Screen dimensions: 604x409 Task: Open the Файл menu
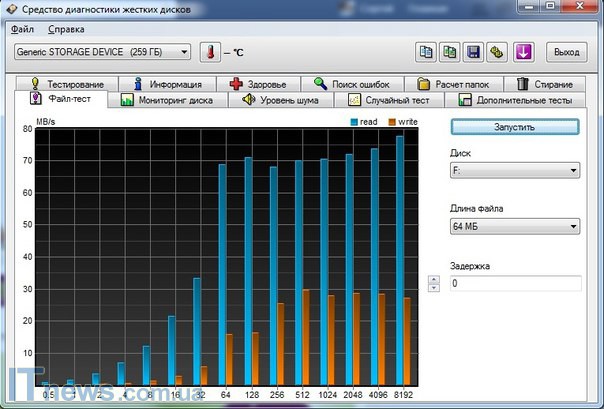point(22,30)
